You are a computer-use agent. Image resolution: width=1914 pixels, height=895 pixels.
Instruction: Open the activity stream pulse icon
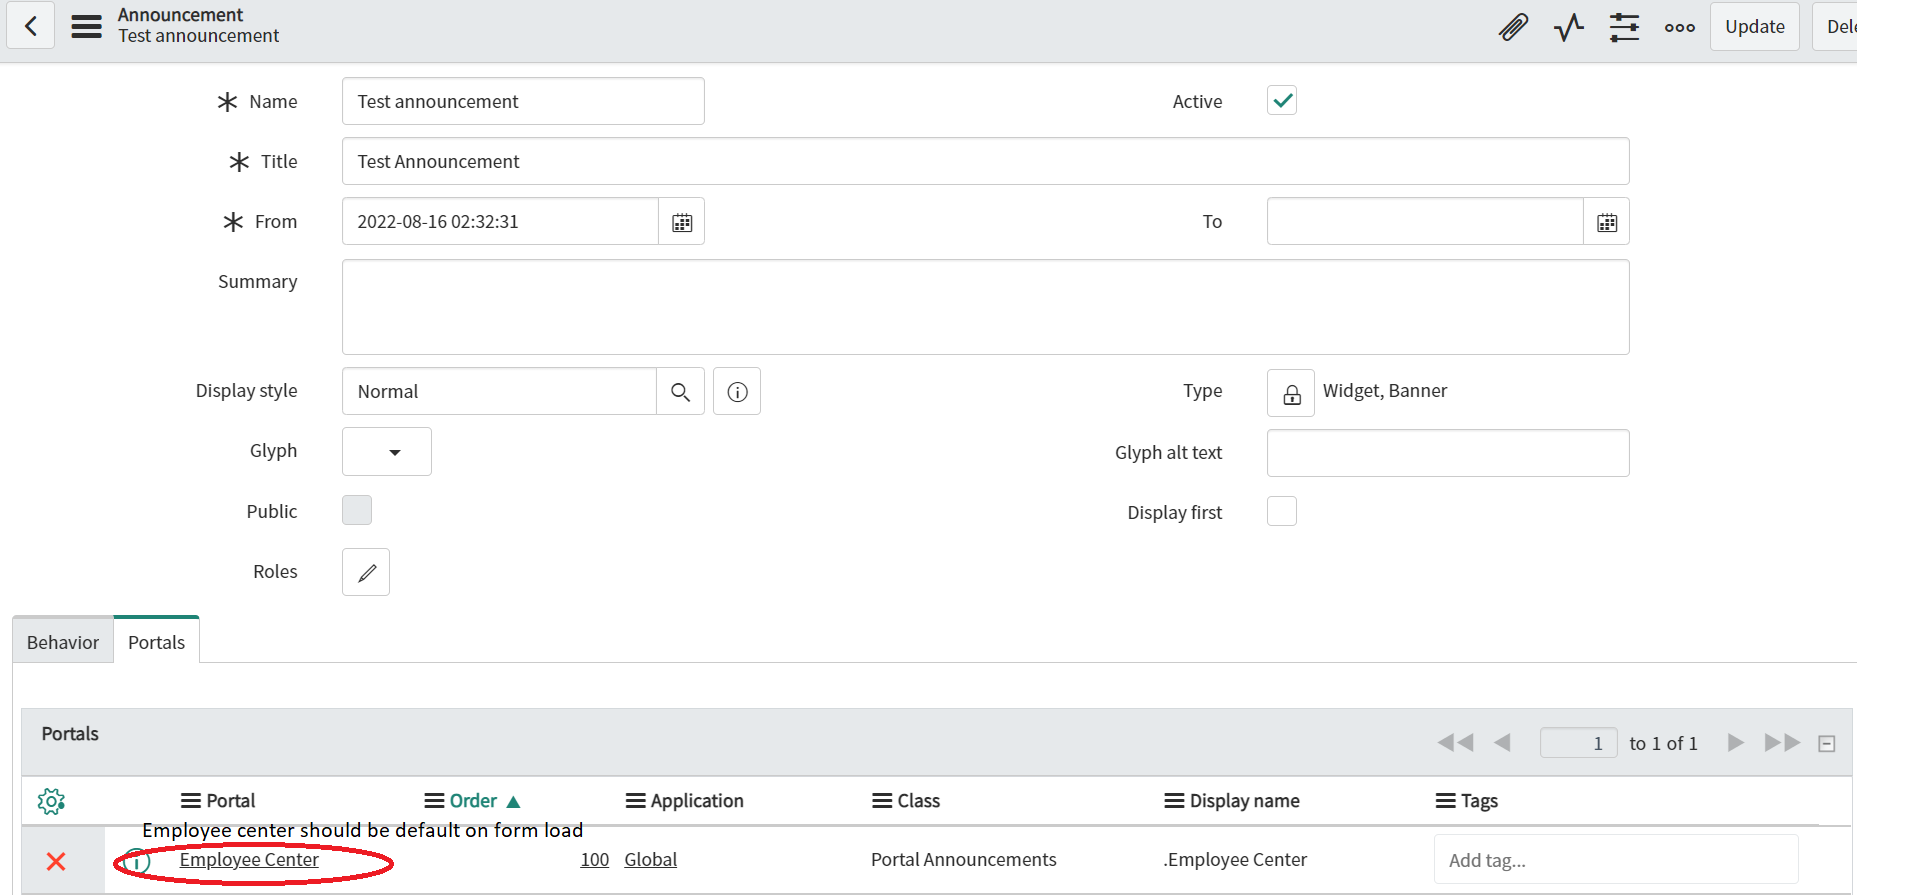pos(1569,27)
